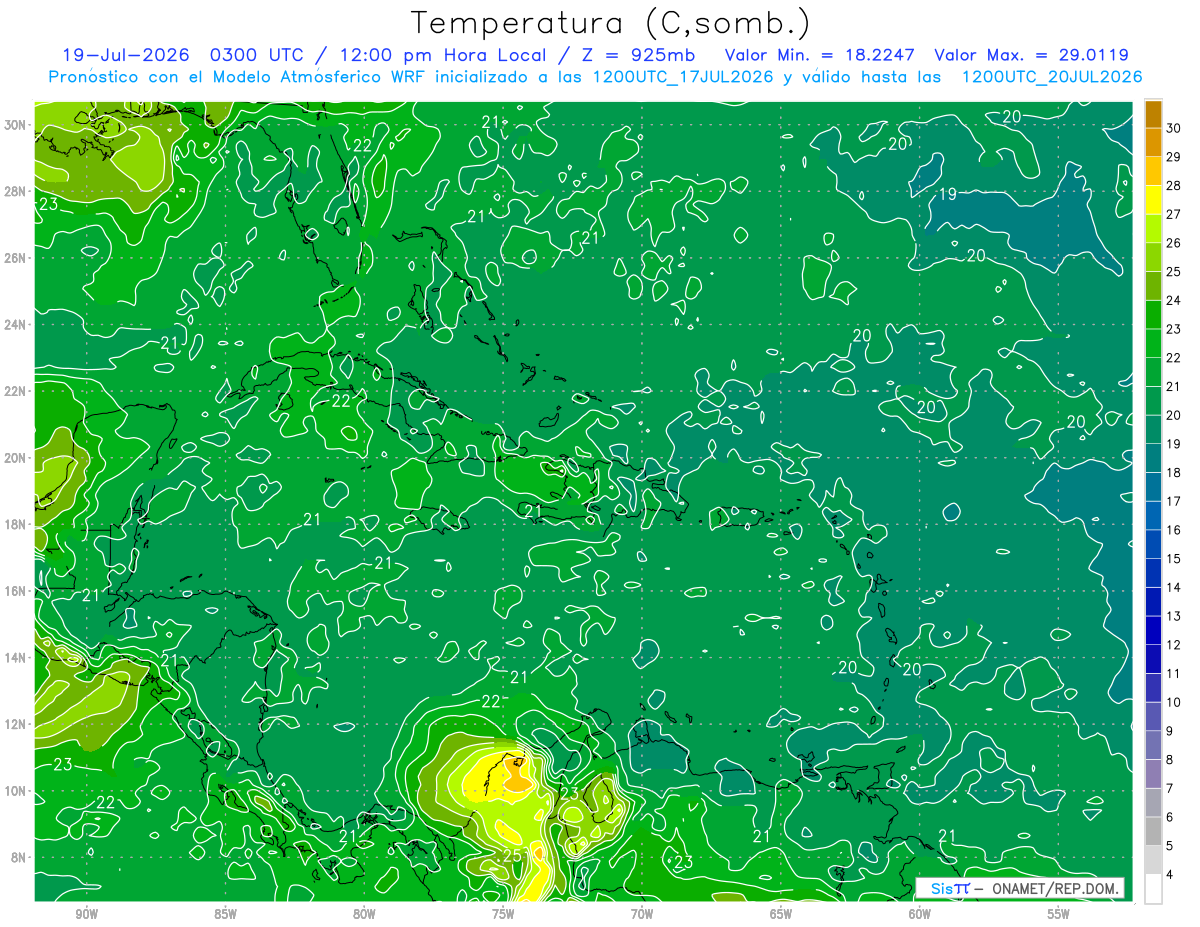This screenshot has width=1200, height=927.
Task: Click the "8N" latitude label
Action: pos(19,857)
